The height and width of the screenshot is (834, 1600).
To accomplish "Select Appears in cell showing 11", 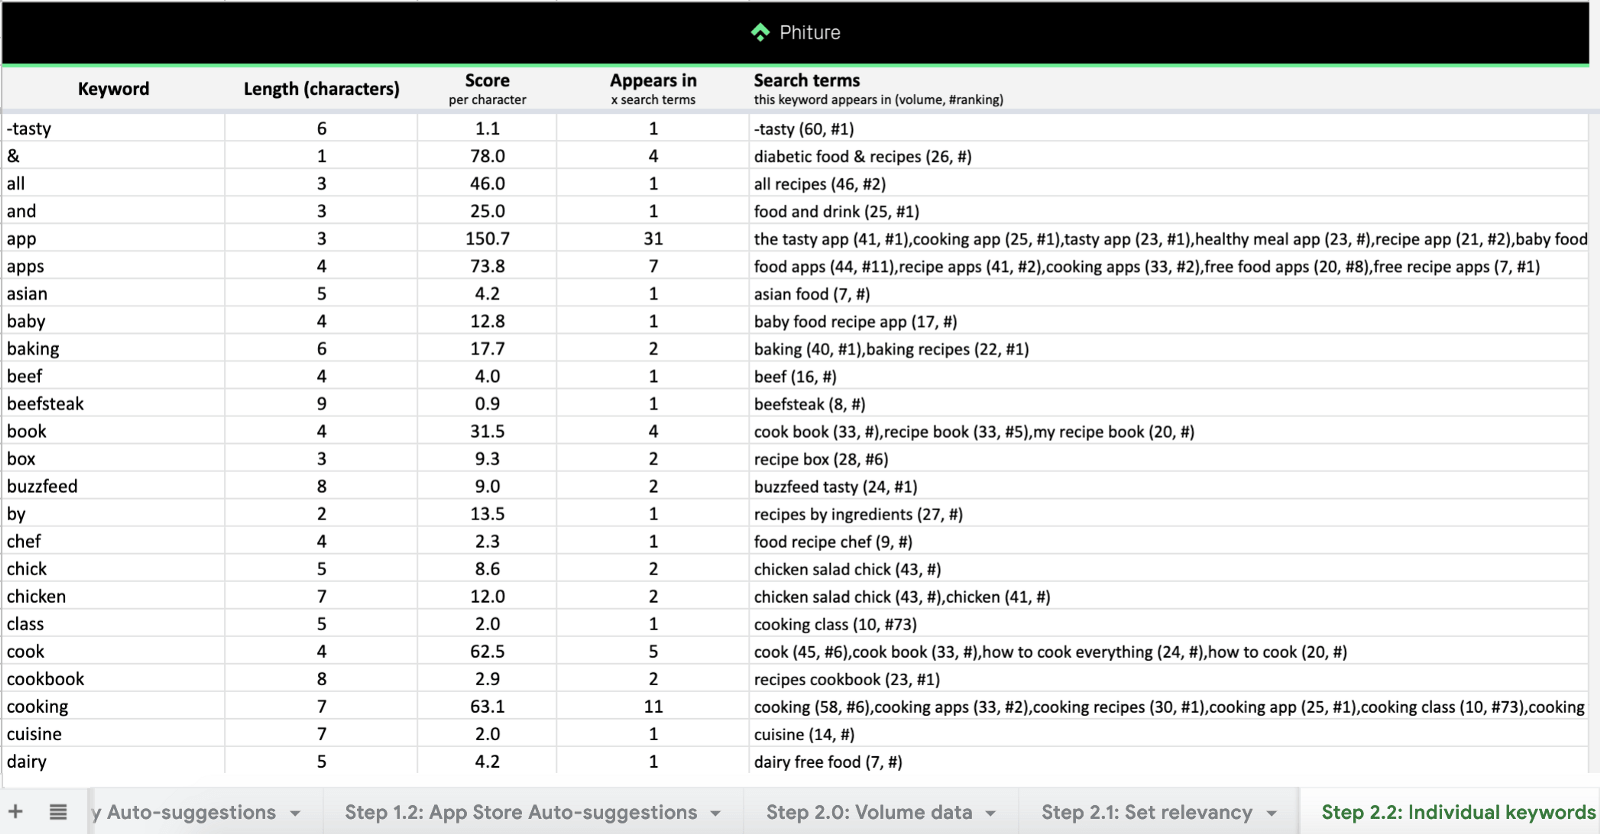I will (x=653, y=706).
